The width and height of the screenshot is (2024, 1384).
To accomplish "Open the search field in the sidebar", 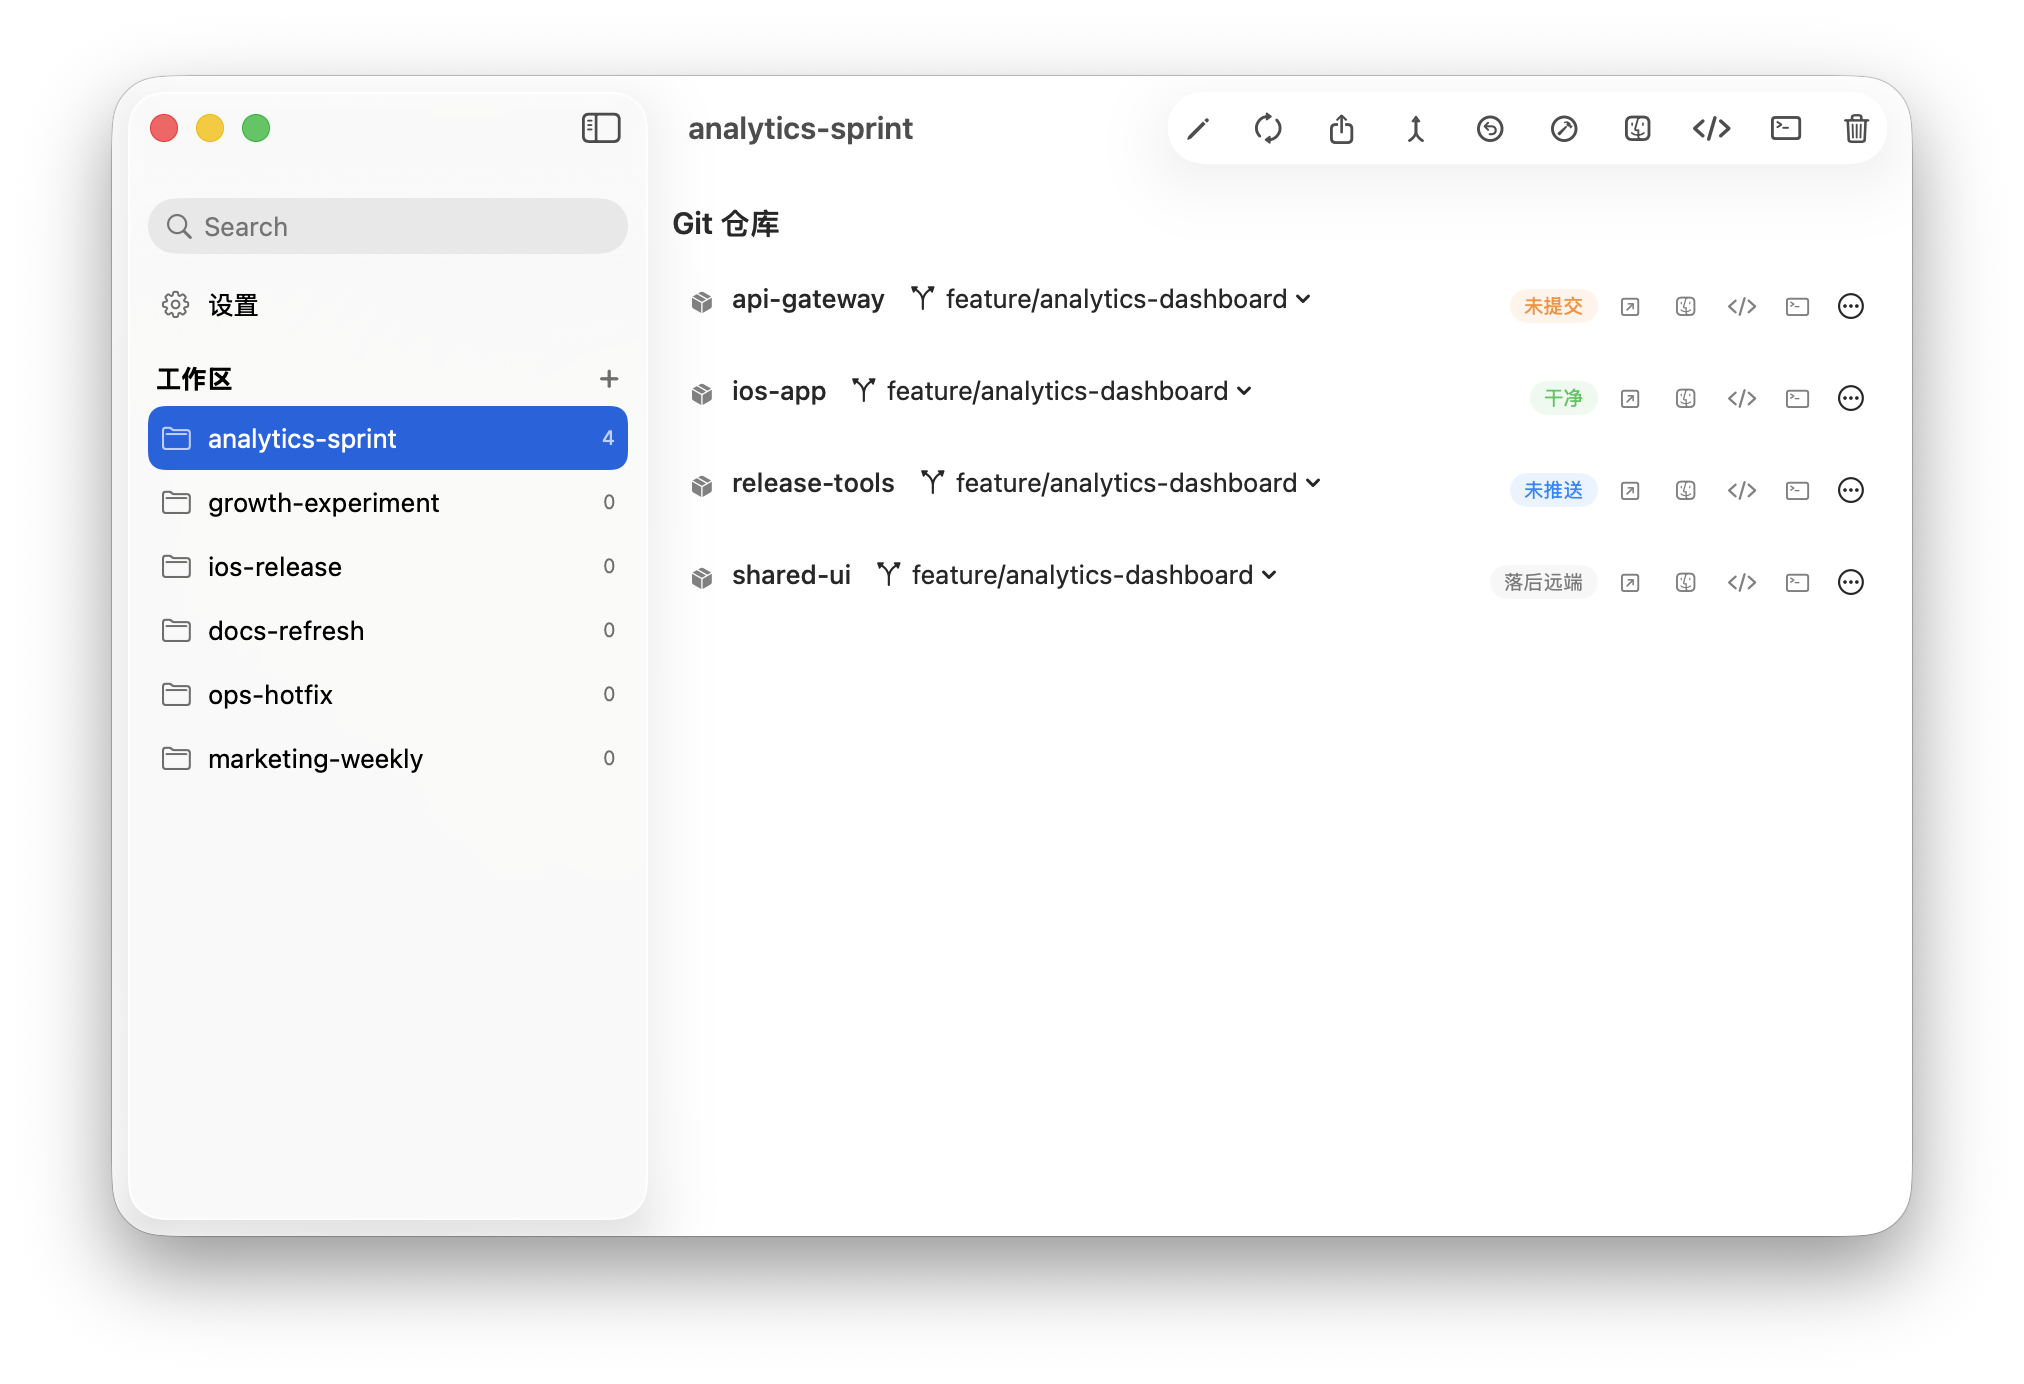I will tap(387, 226).
